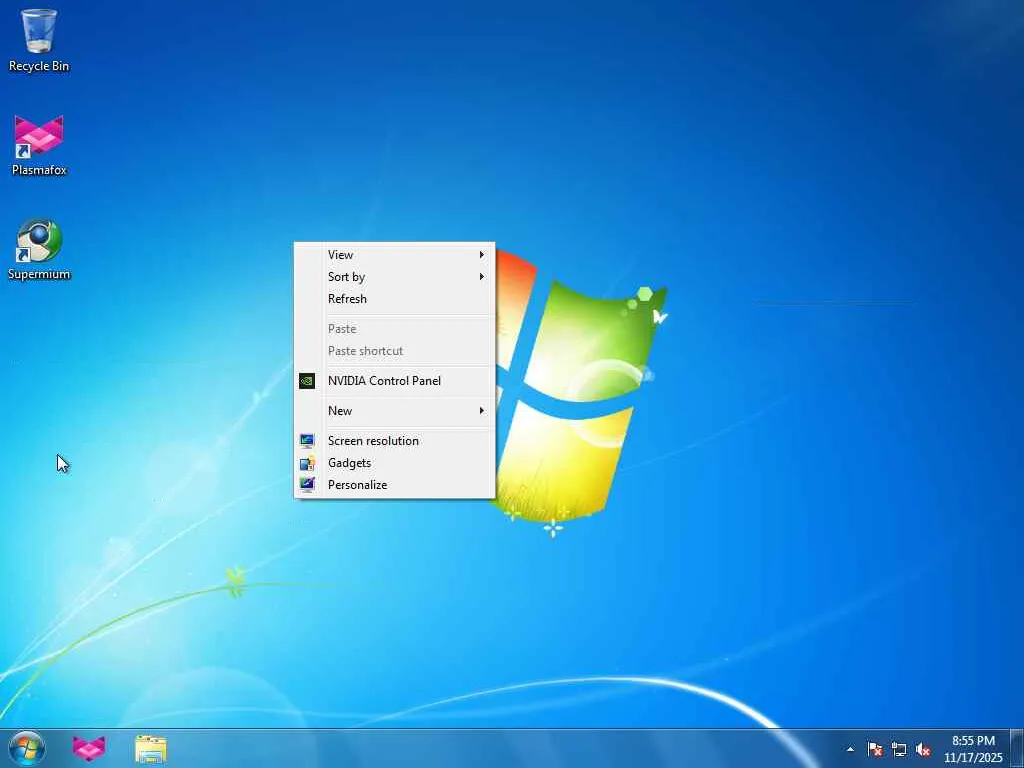
Task: Open Windows Explorer from the taskbar
Action: [x=151, y=748]
